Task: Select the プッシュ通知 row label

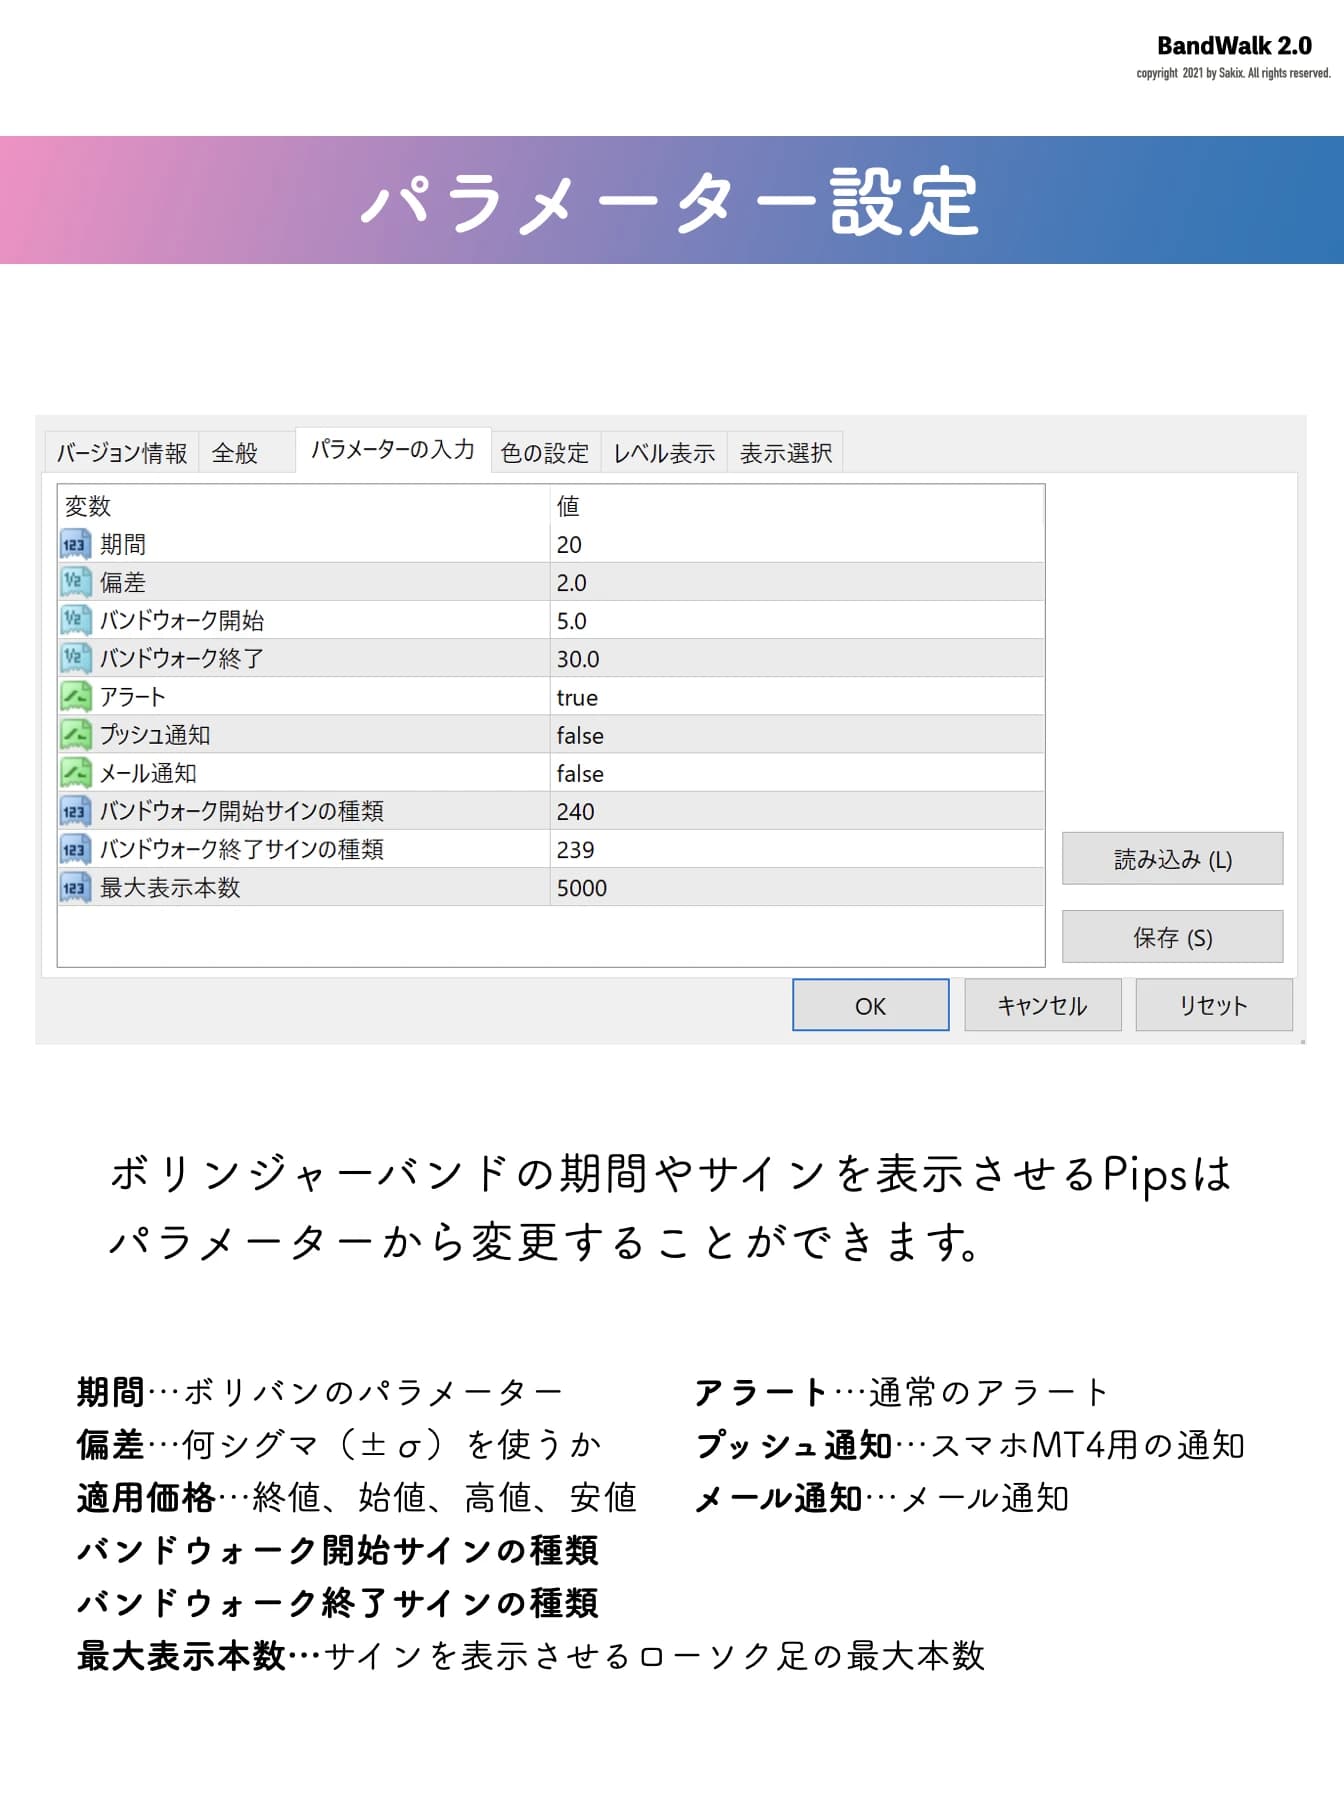Action: tap(155, 734)
